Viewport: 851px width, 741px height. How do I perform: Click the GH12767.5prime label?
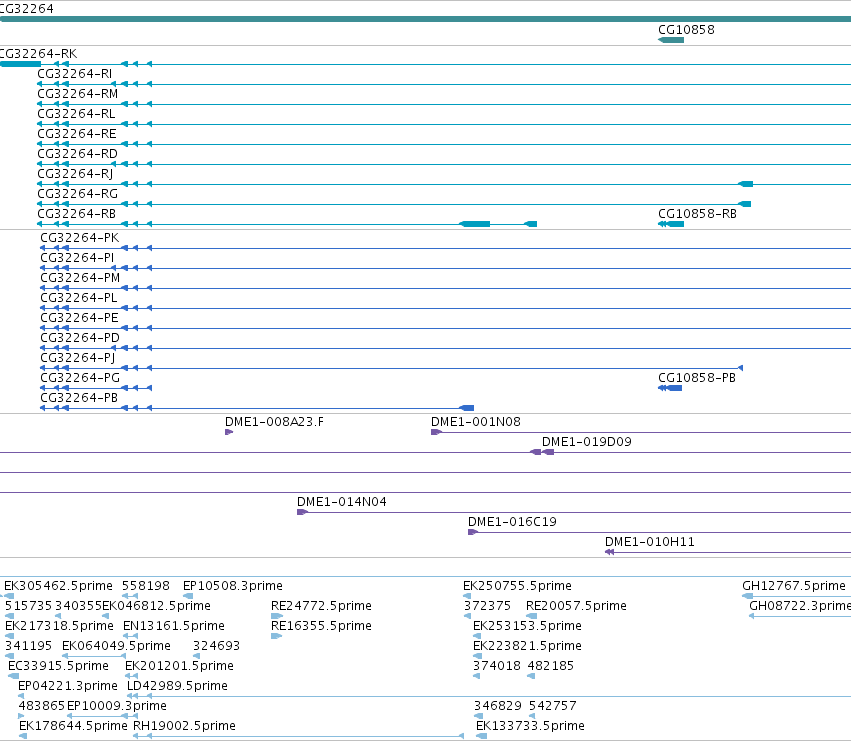(793, 586)
